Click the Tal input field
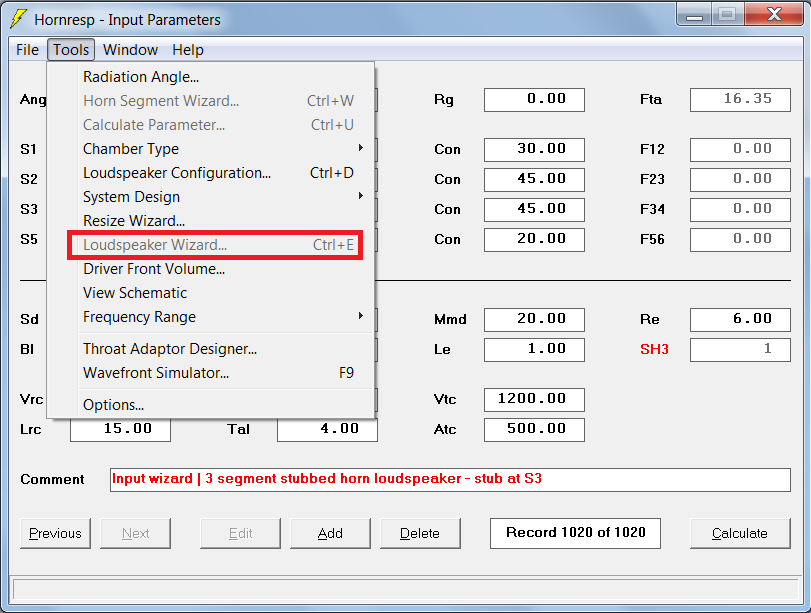This screenshot has height=613, width=811. 327,429
